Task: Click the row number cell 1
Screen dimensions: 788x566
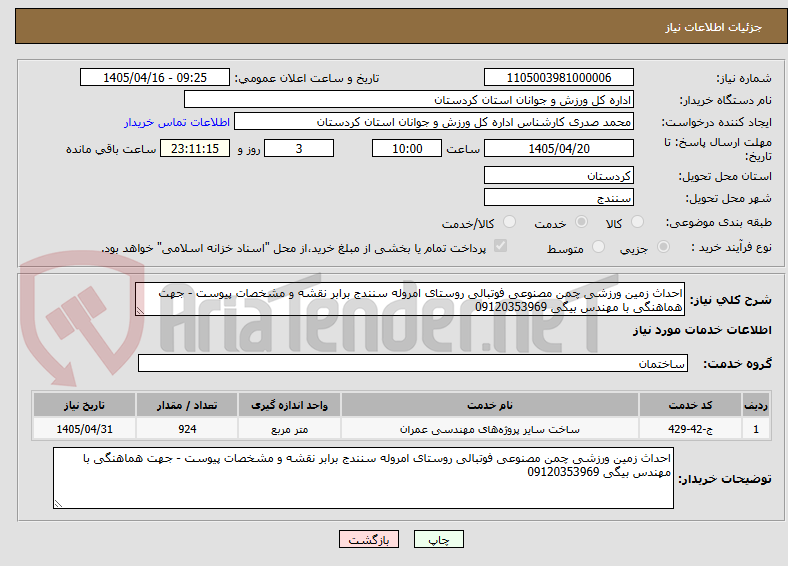Action: point(756,429)
